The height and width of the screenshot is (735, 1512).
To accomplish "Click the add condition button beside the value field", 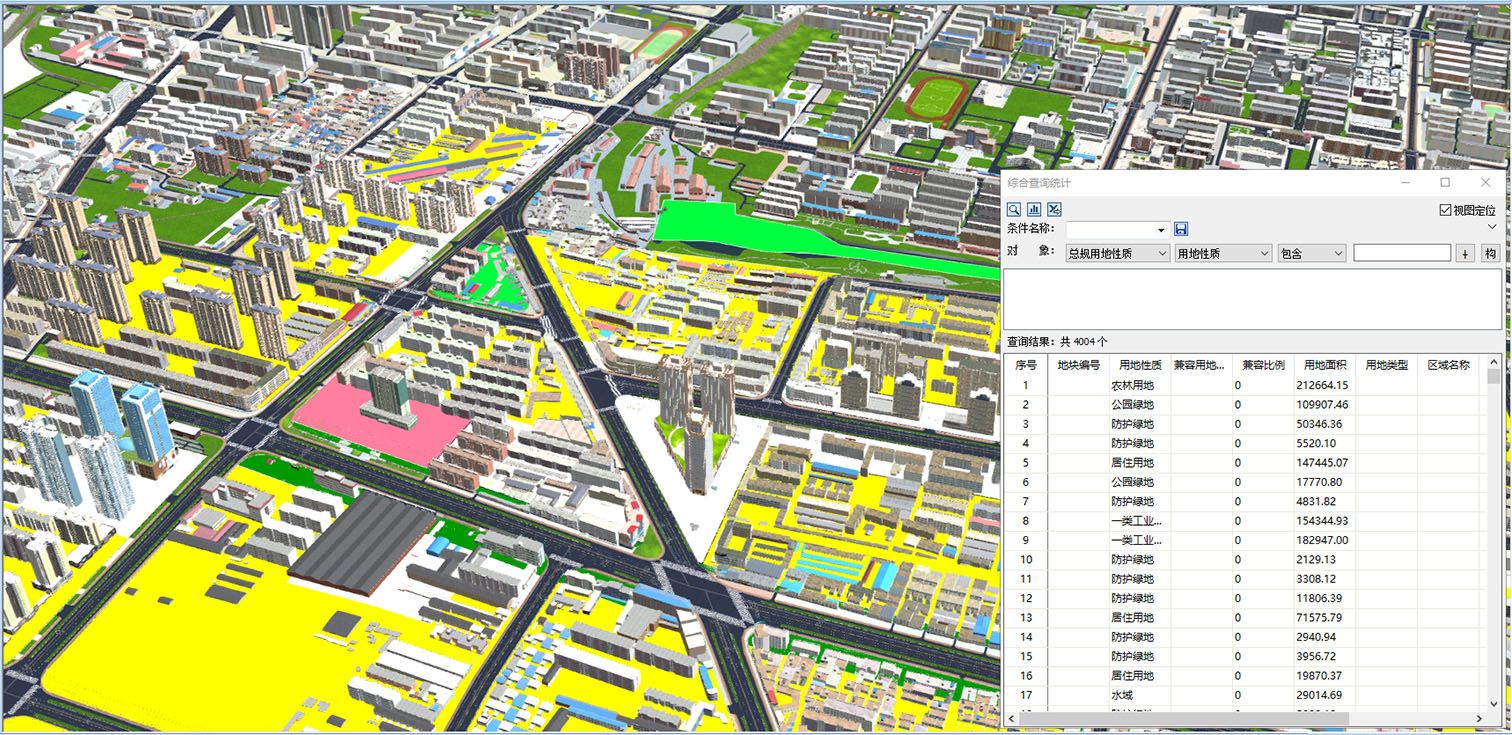I will [x=1466, y=254].
